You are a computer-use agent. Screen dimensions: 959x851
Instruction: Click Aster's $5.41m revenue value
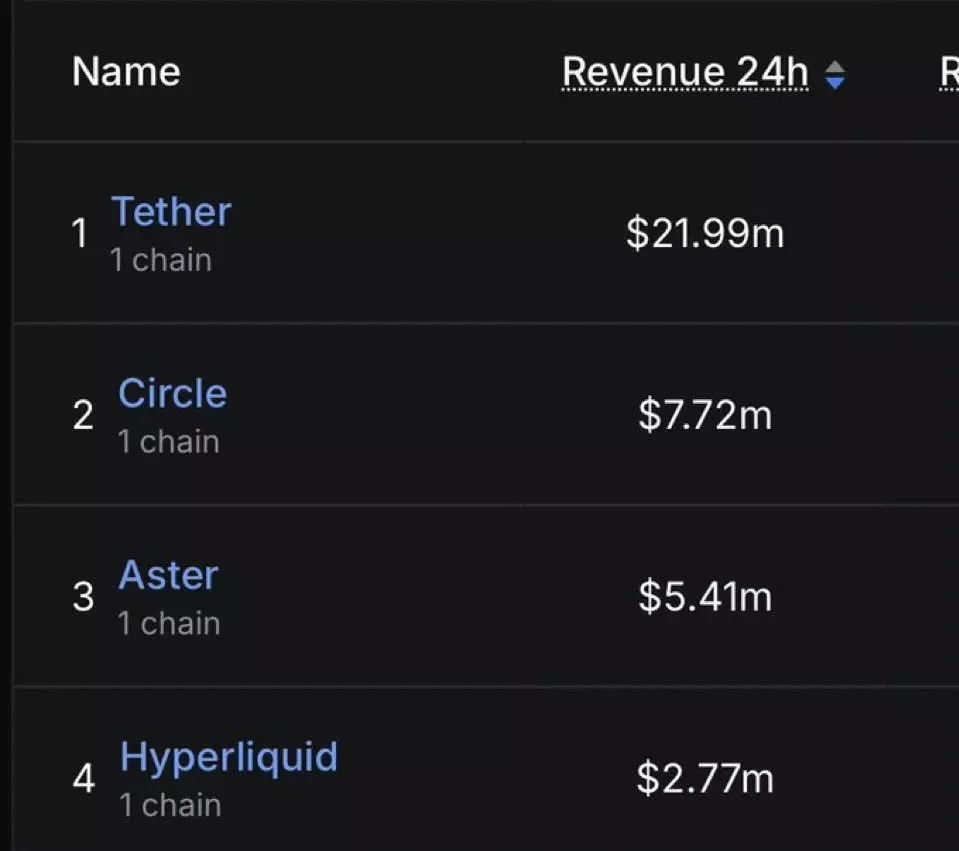pos(705,597)
